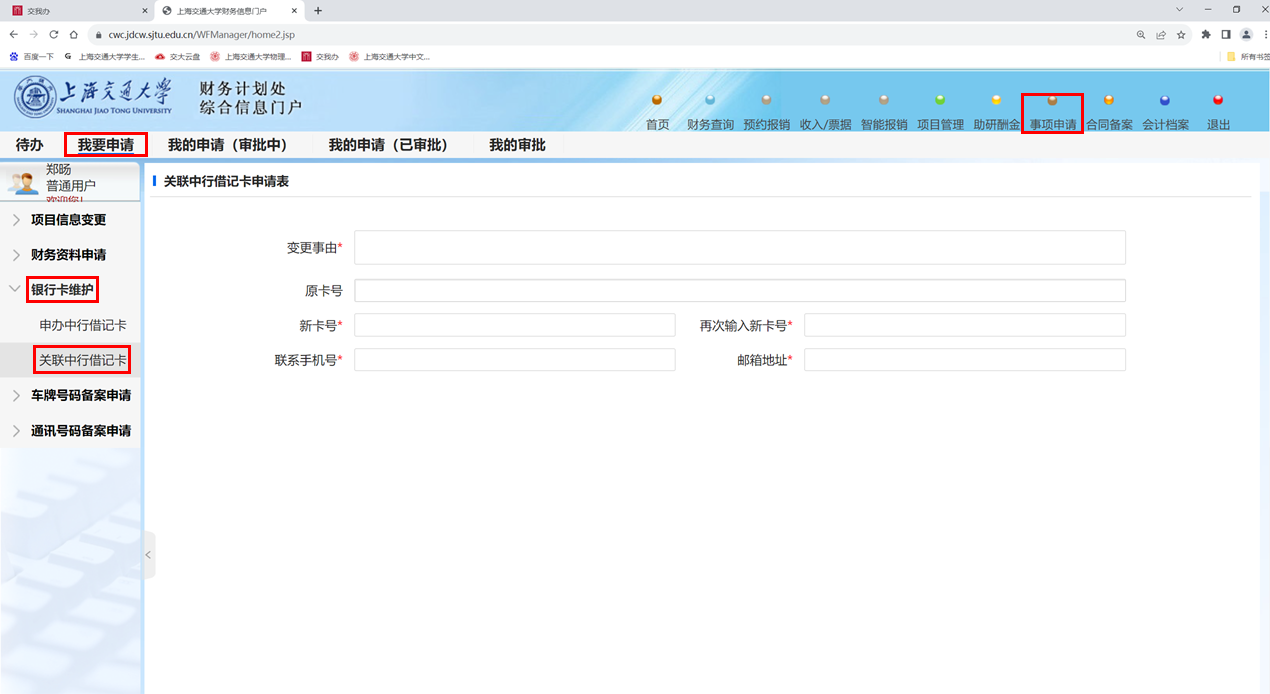This screenshot has height=694, width=1270.
Task: Open 预约报销 navigation icon
Action: (x=766, y=100)
